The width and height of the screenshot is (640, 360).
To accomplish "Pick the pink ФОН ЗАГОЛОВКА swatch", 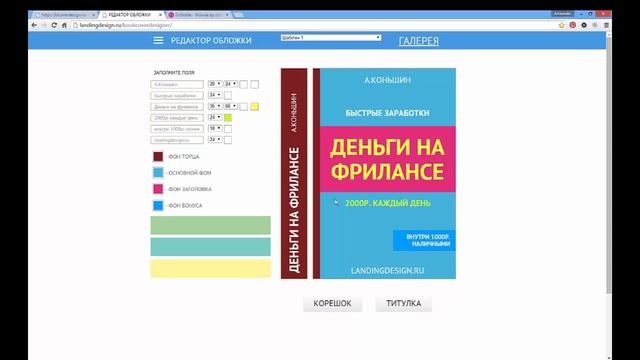I will (158, 189).
